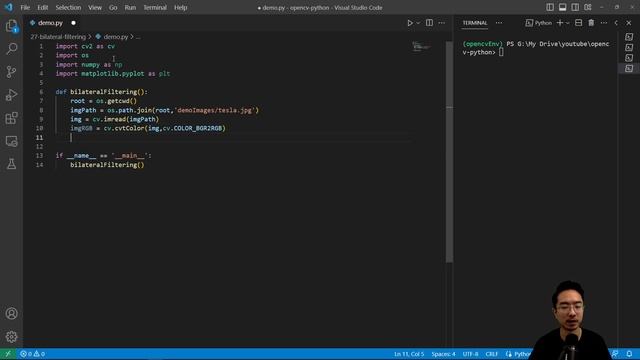Open new terminal launch profile dropdown
640x360 pixels.
[568, 23]
